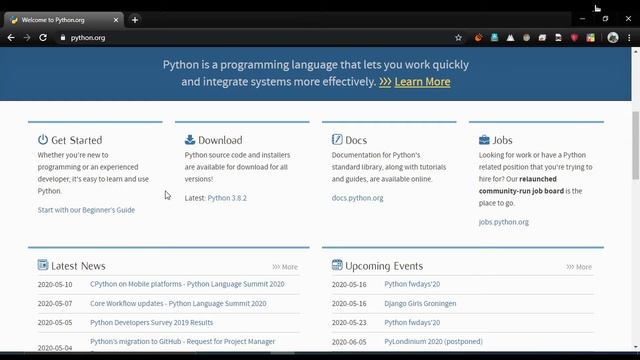
Task: Open More link in Upcoming Events
Action: [x=579, y=267]
